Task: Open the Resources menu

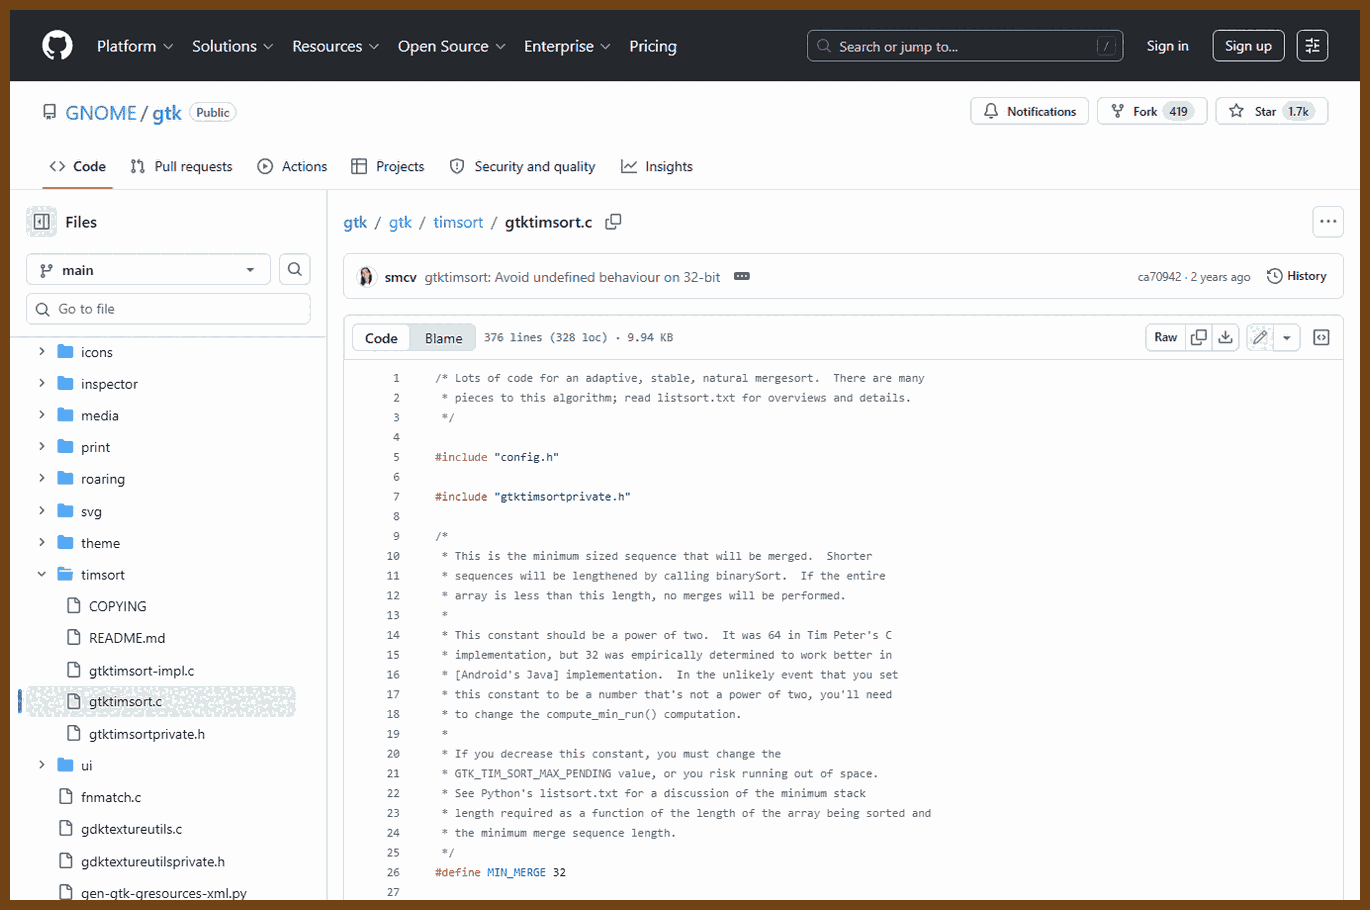Action: click(335, 46)
